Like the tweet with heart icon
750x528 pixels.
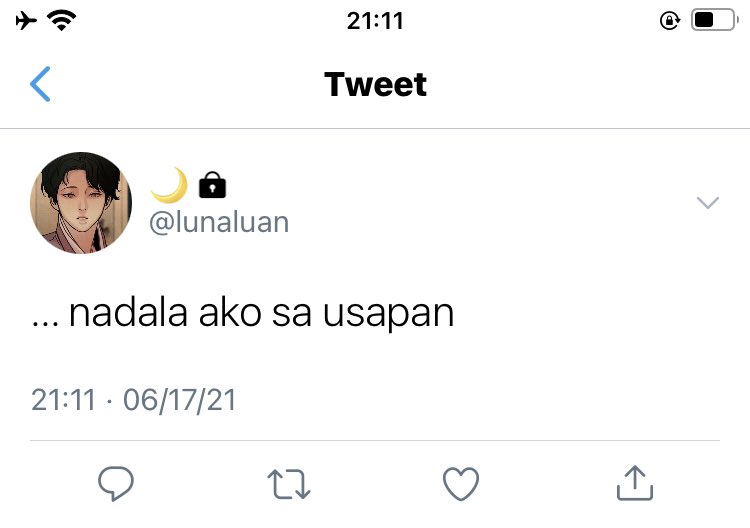[461, 484]
